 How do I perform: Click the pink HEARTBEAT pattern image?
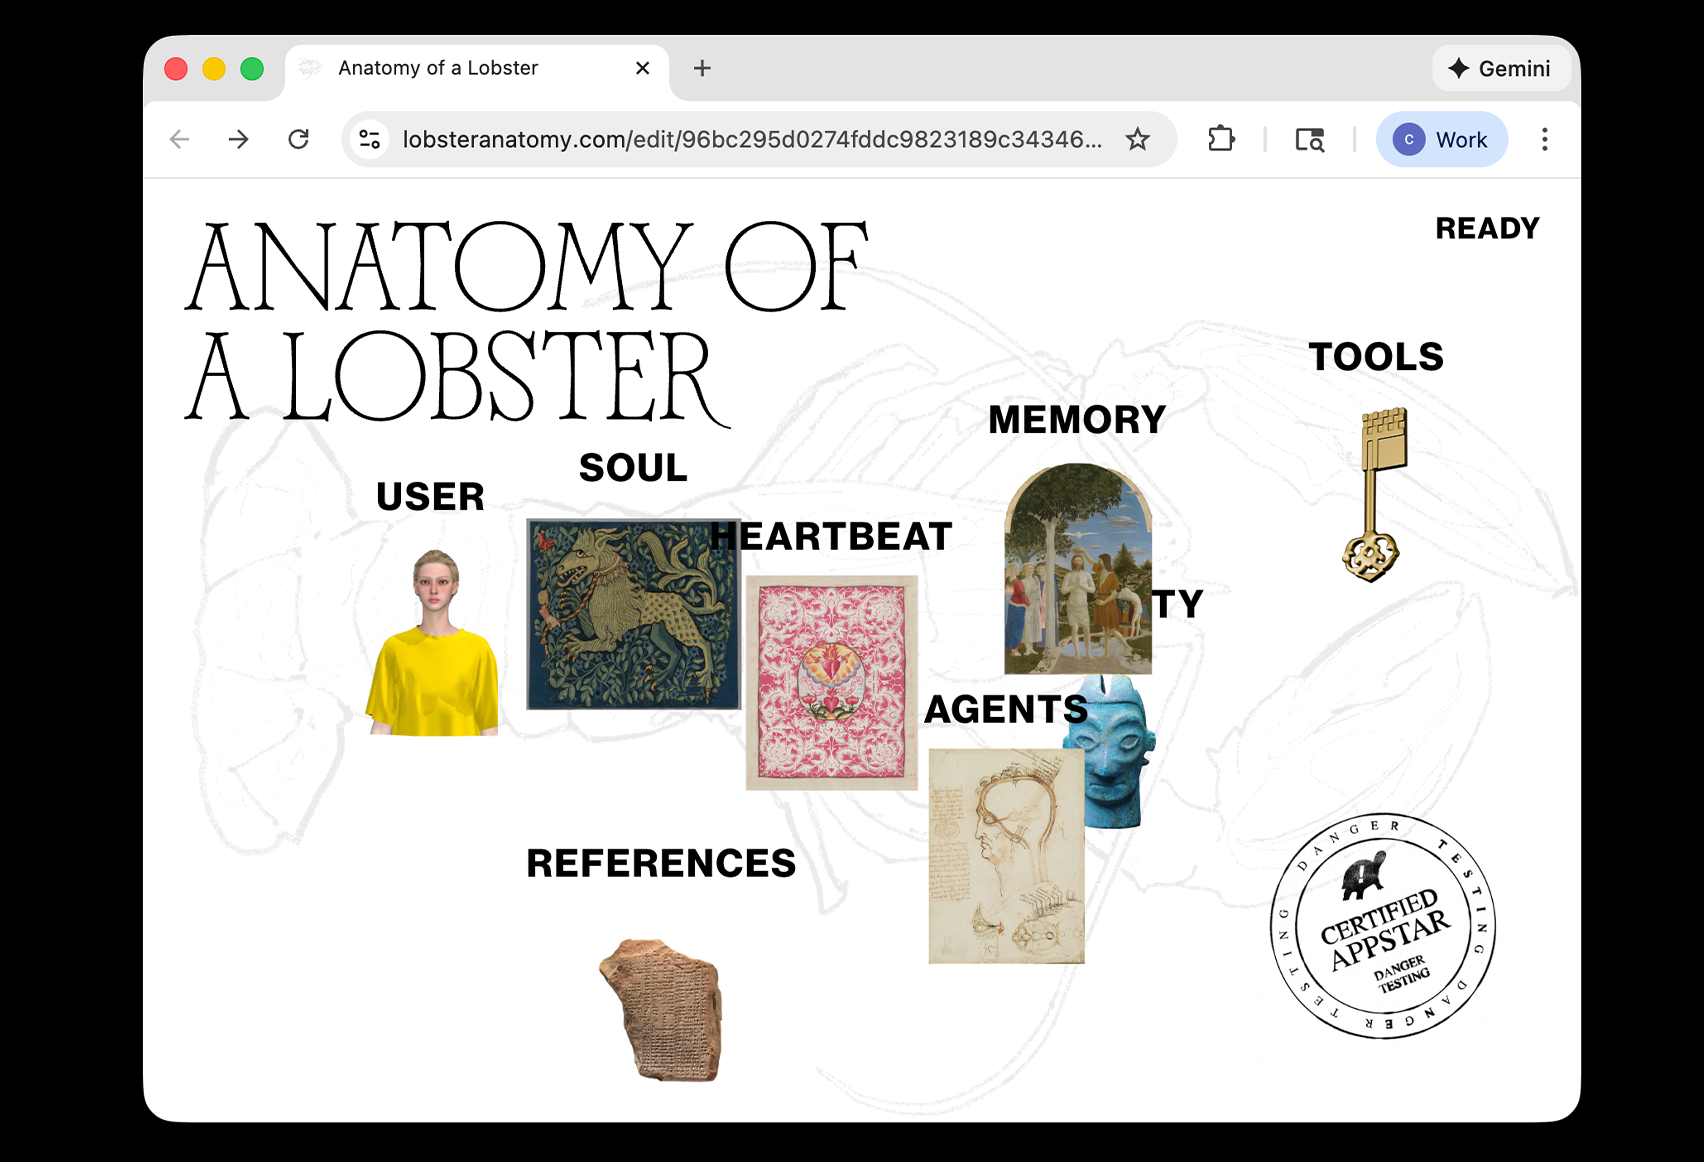[x=831, y=683]
